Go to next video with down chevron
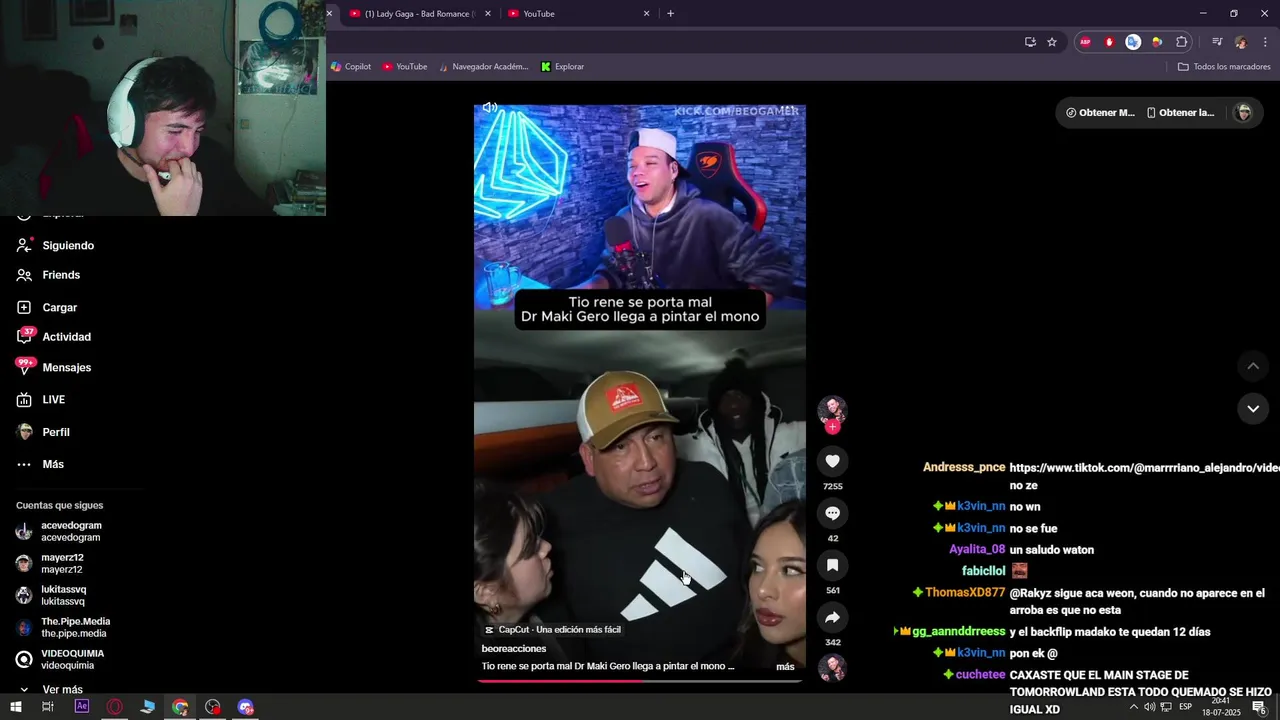Viewport: 1280px width, 720px height. pos(1253,408)
